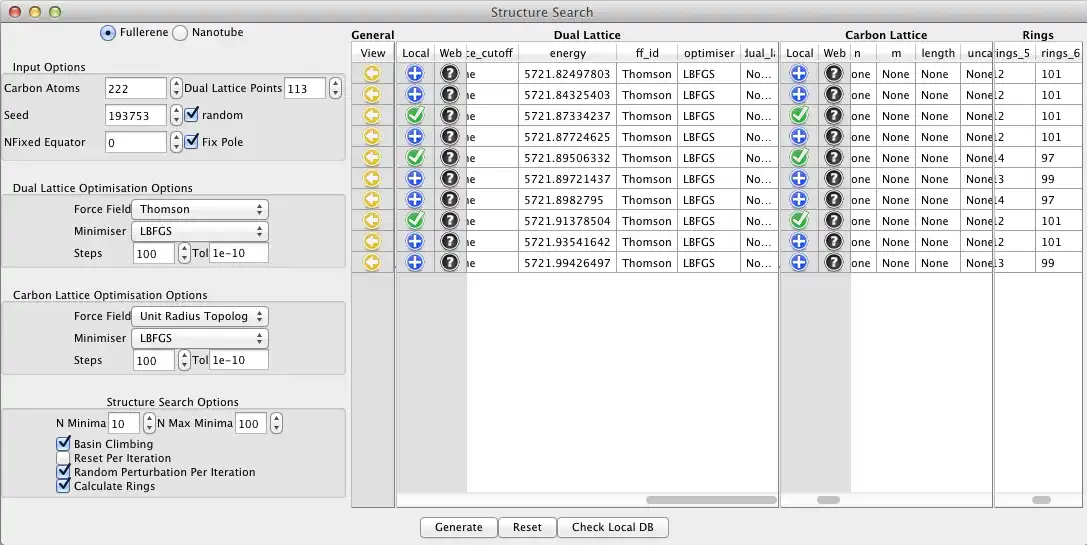The height and width of the screenshot is (545, 1087).
Task: Click Dual Lattice Points stepper arrows
Action: pyautogui.click(x=336, y=88)
